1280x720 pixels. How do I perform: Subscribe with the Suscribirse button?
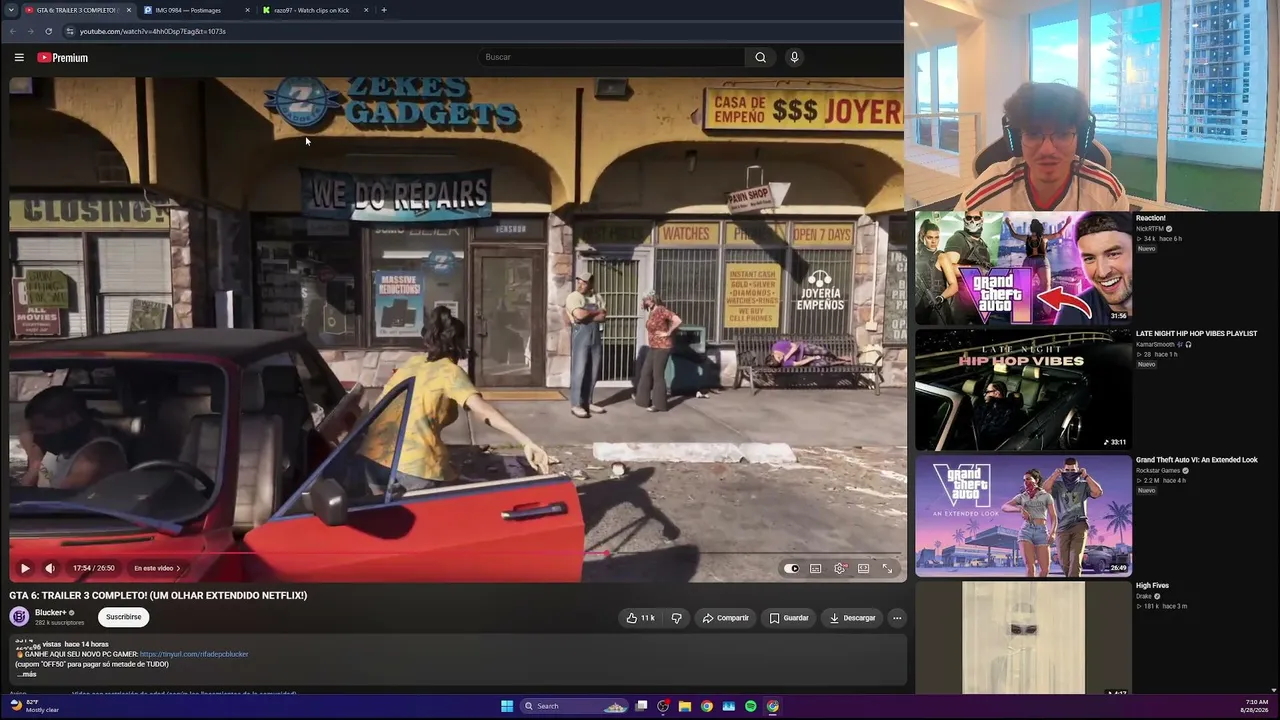click(124, 617)
